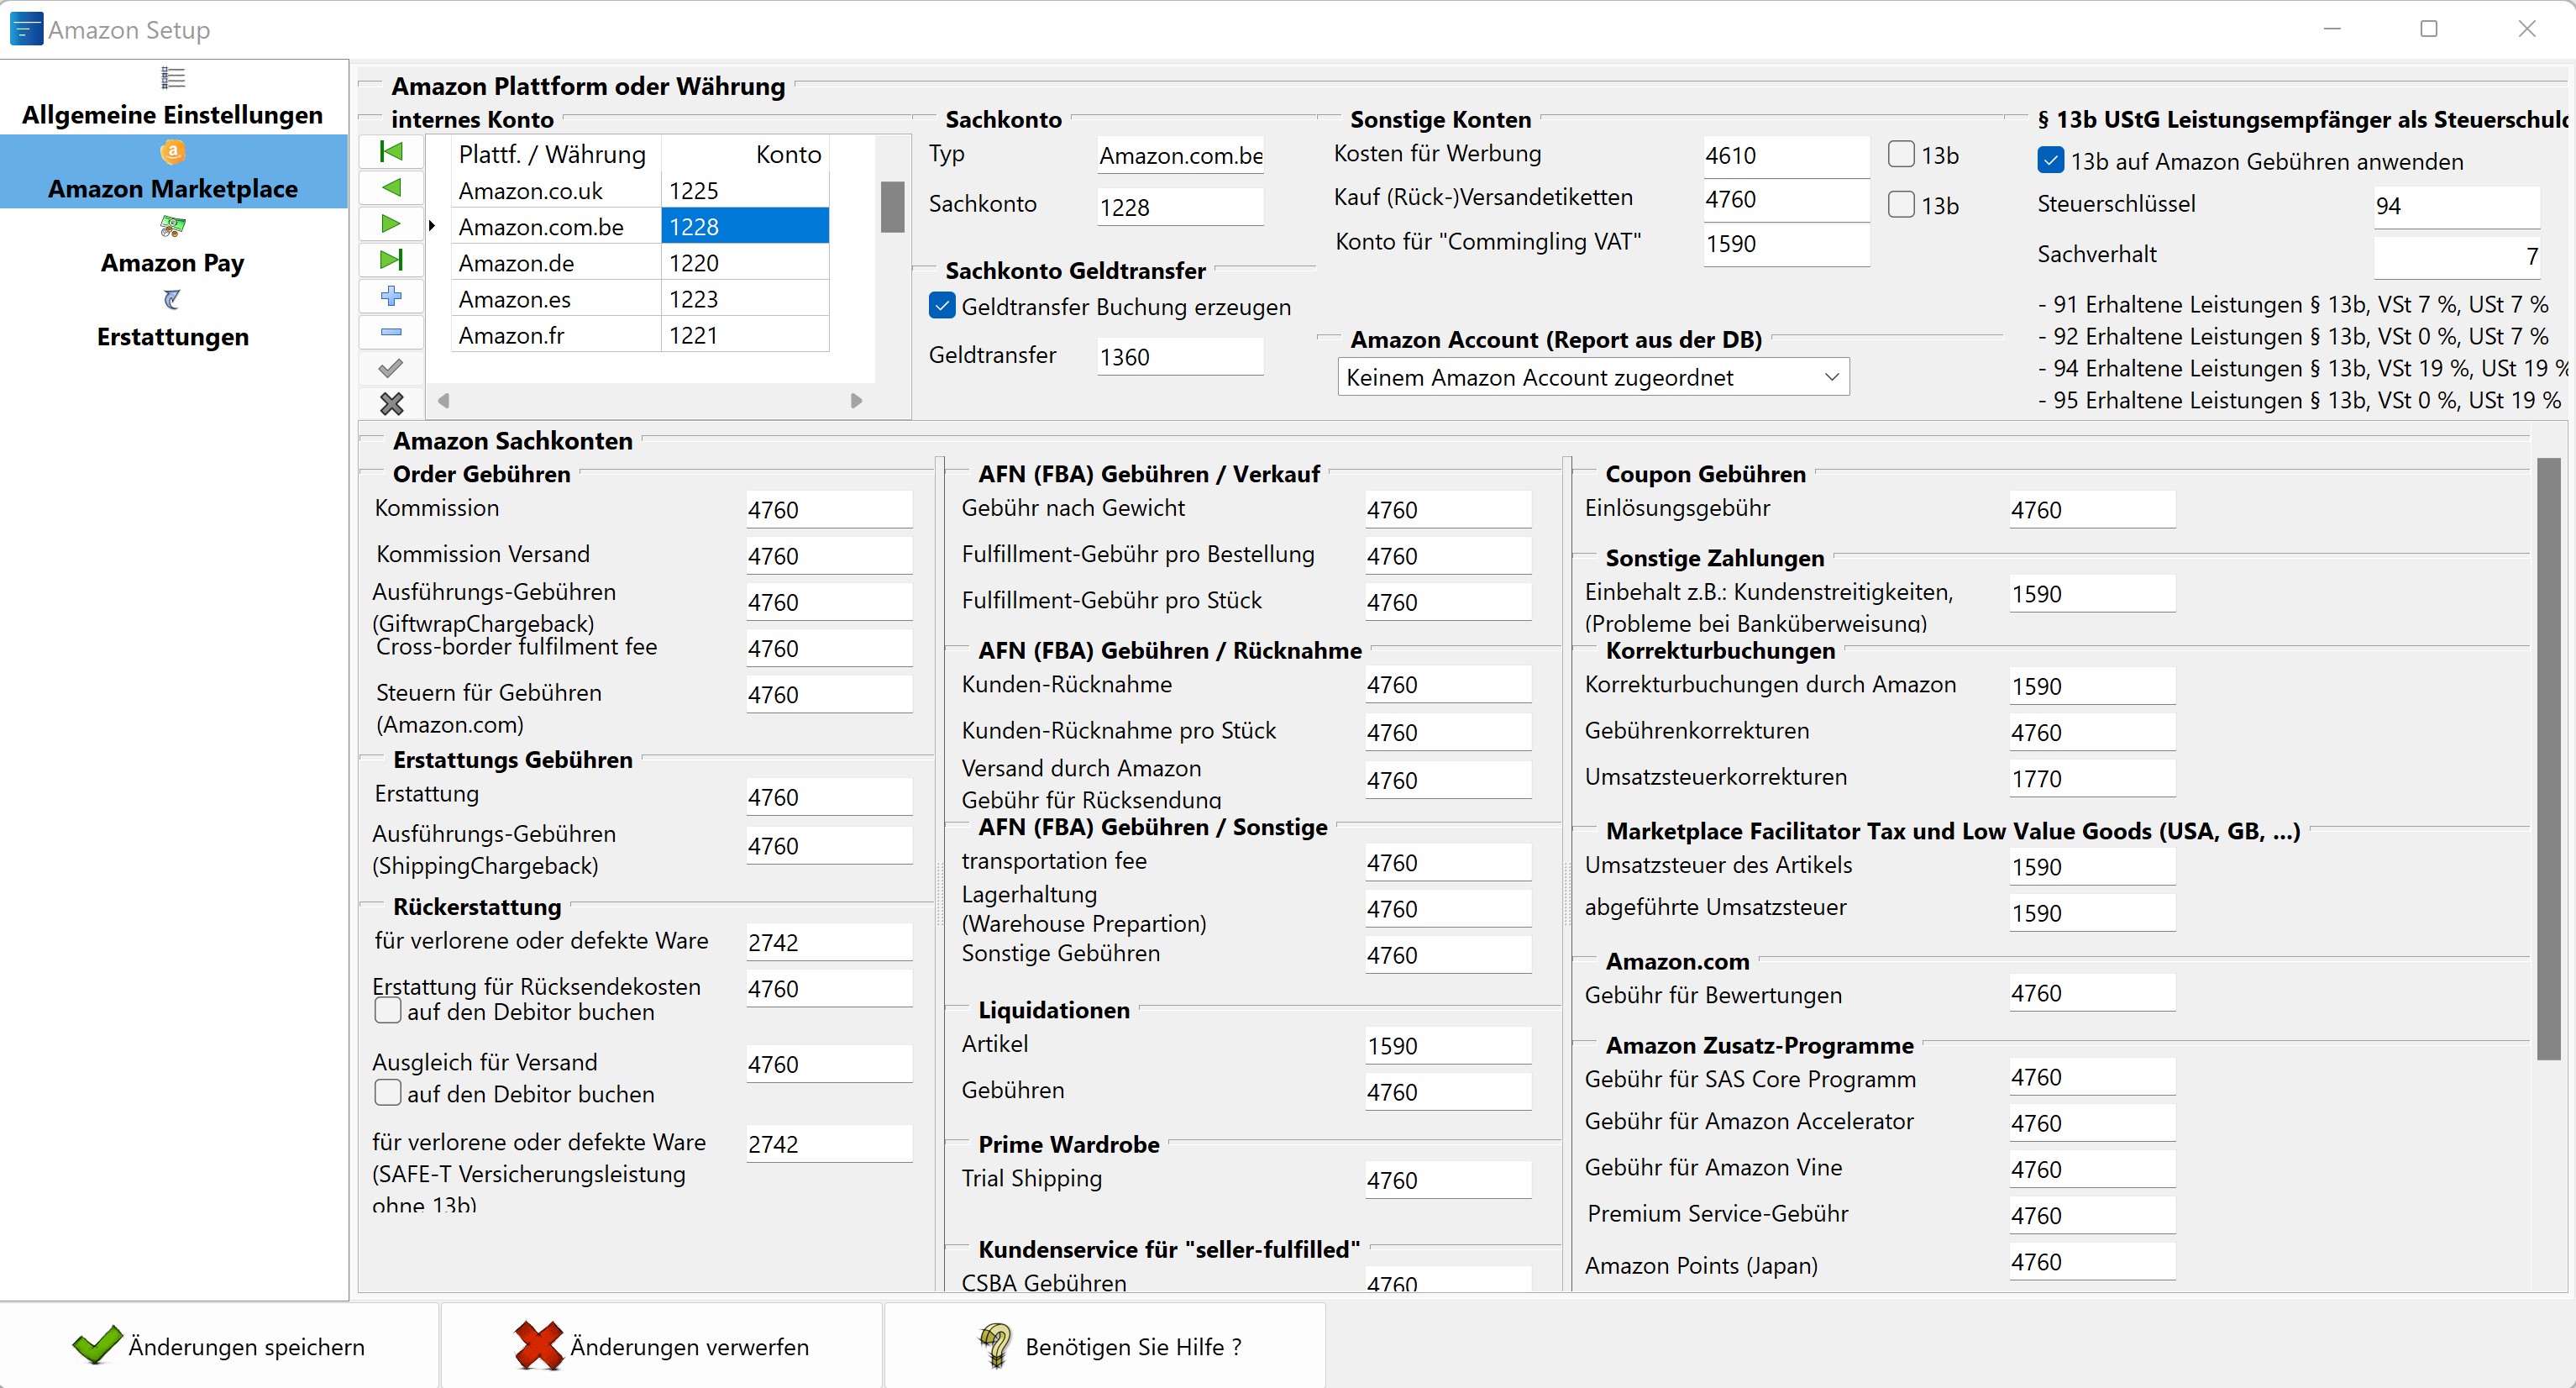Click the Typ field Amazon.com.be
Screen dimensions: 2576x1388
click(1180, 155)
